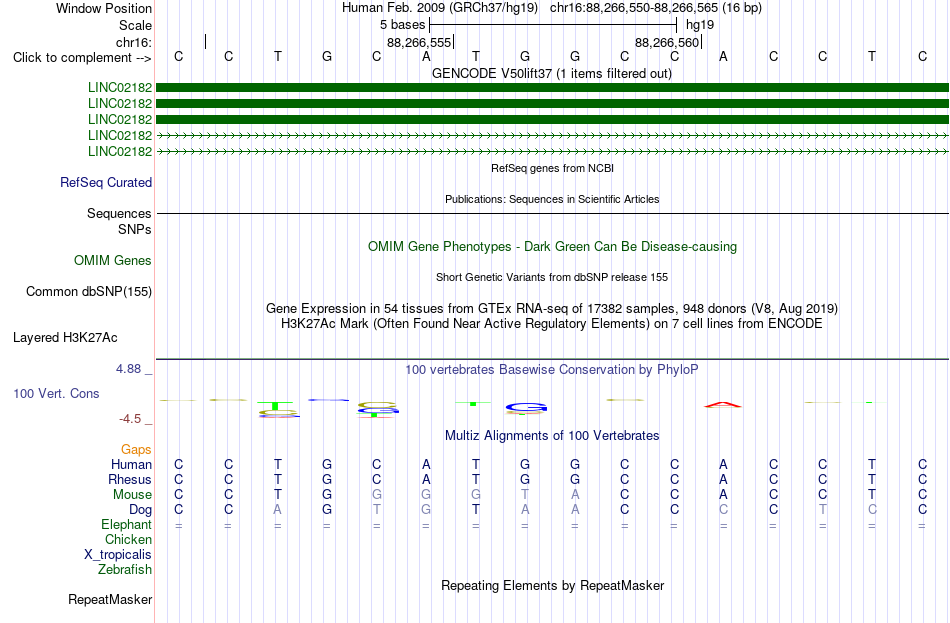Click the hg19 label beside the scale bar
This screenshot has width=950, height=623.
[700, 25]
